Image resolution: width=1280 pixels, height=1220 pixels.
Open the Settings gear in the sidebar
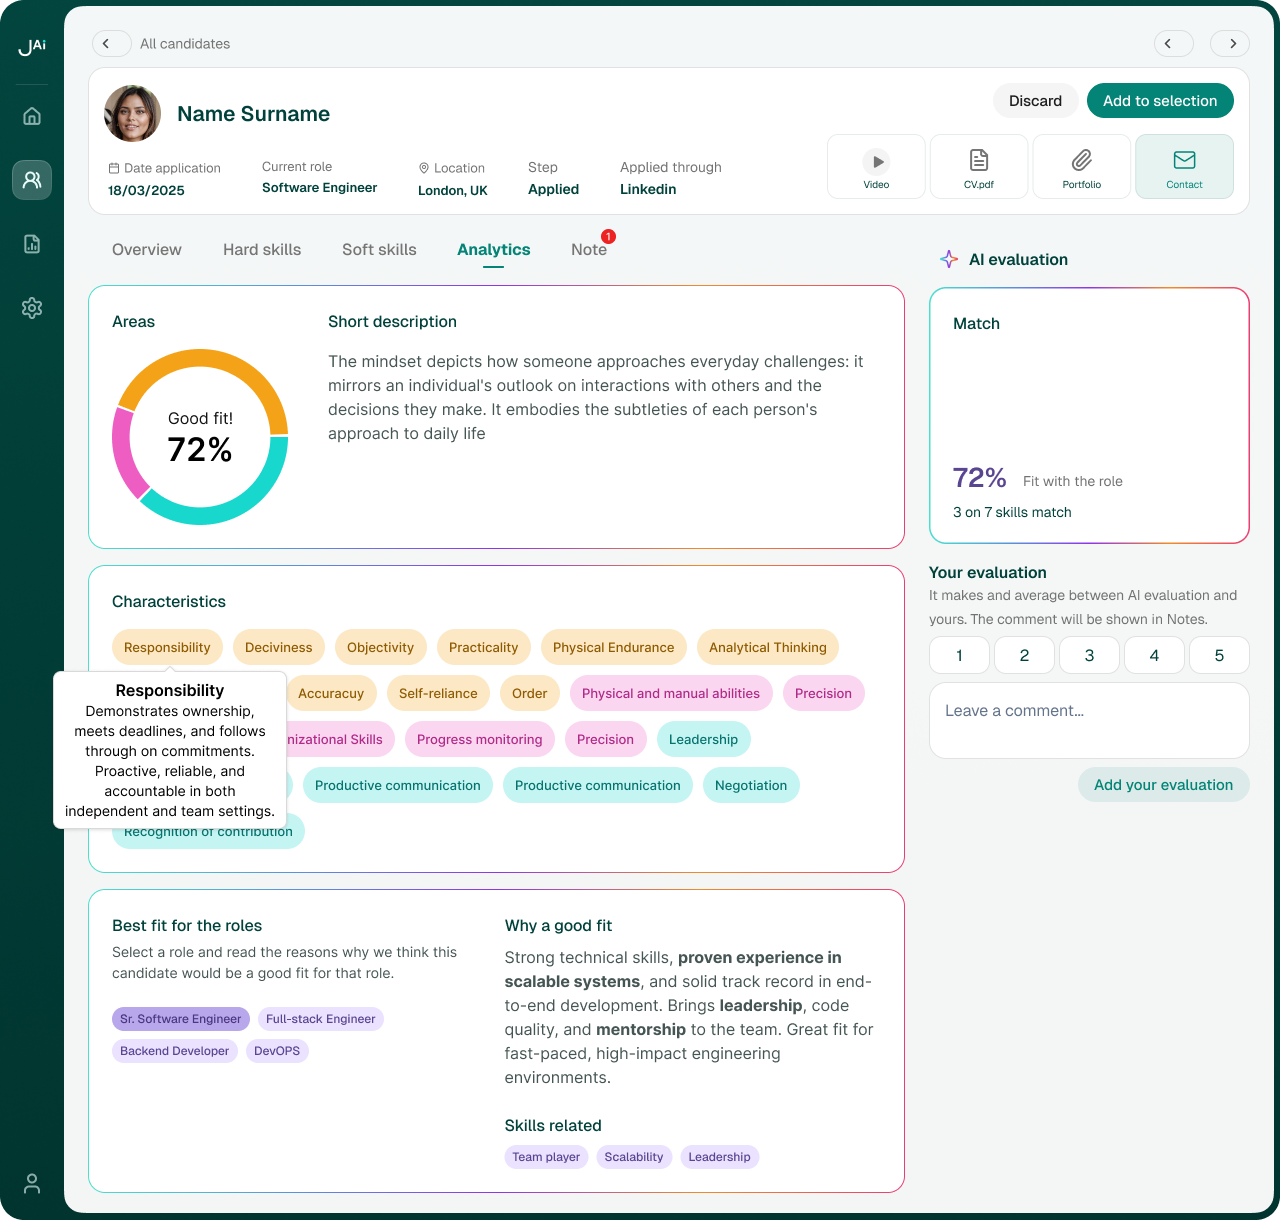[32, 308]
